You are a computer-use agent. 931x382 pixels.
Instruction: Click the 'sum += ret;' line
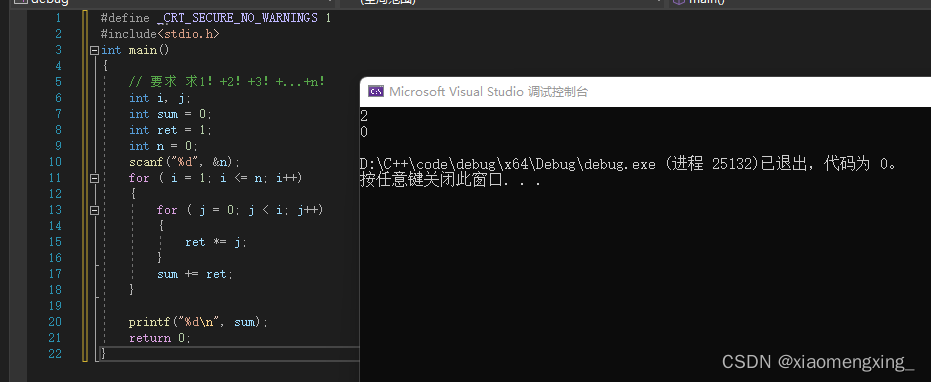[195, 274]
